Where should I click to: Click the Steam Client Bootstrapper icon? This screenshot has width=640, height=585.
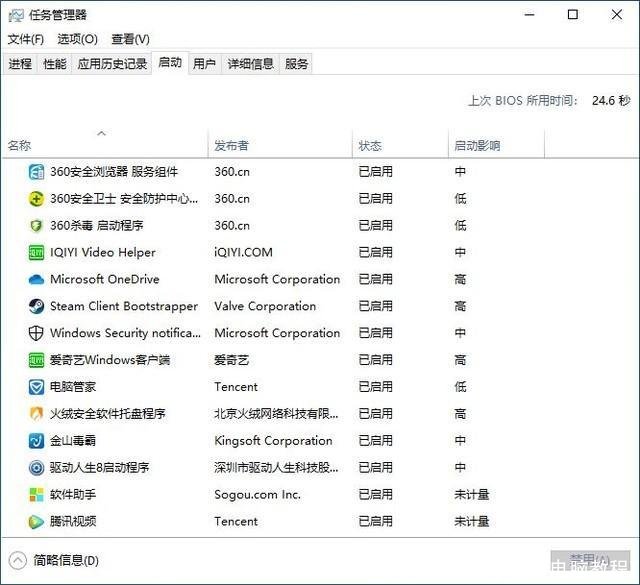point(37,307)
